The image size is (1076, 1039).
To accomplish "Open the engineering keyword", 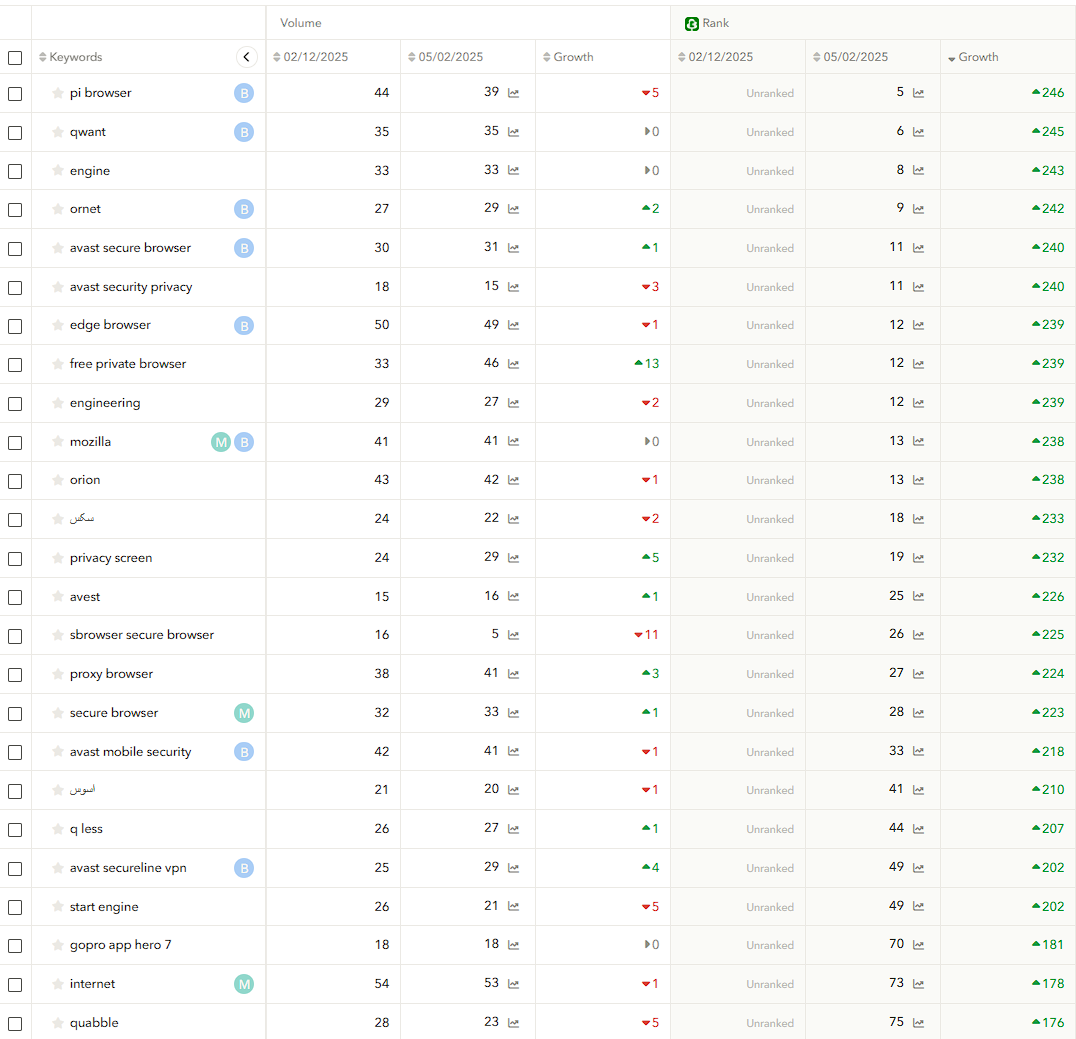I will click(x=105, y=403).
